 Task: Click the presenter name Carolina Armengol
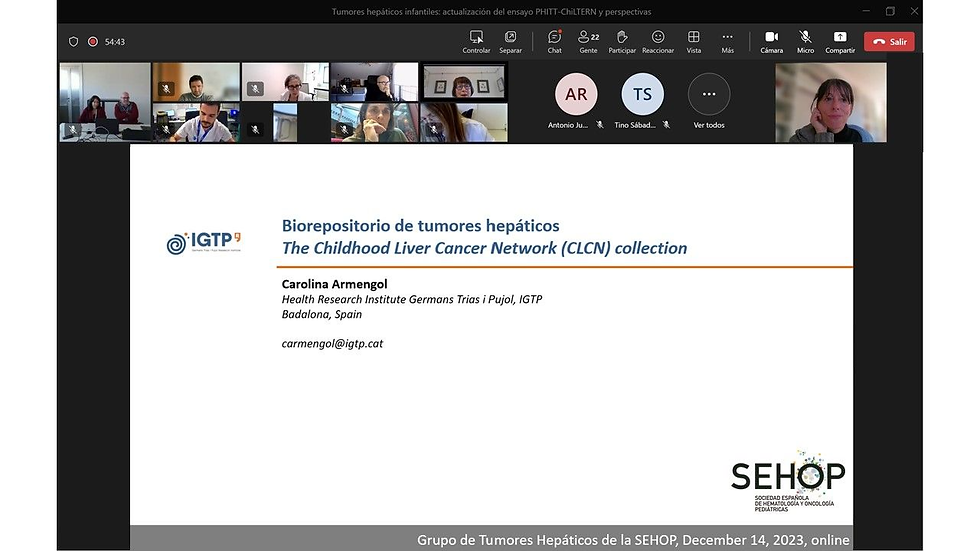[x=334, y=284]
